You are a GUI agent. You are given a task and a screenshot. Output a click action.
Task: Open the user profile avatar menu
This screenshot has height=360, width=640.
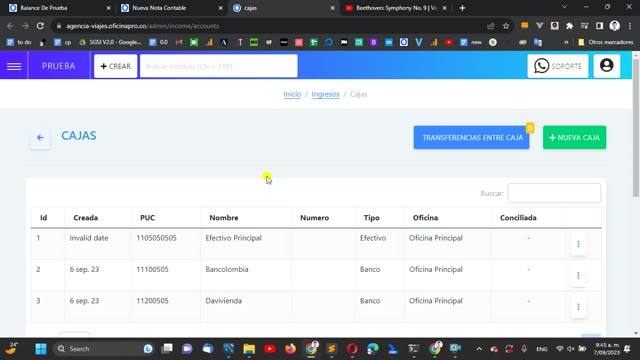(607, 66)
